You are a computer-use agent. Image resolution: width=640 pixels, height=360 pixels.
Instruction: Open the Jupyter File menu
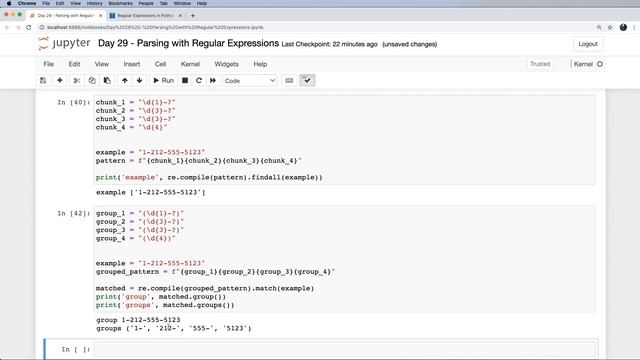[49, 64]
